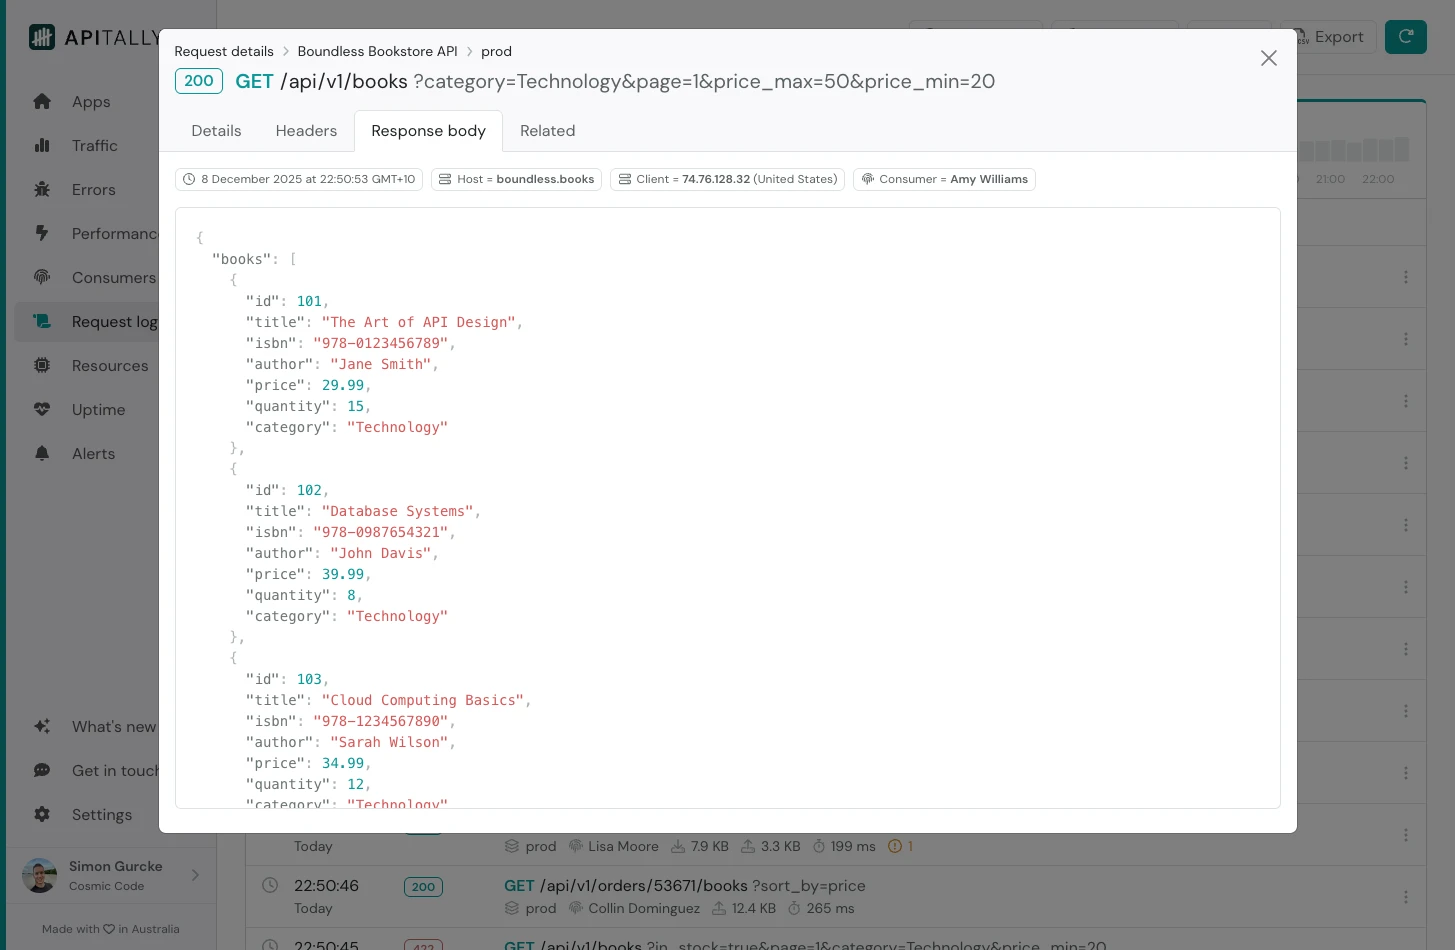The width and height of the screenshot is (1455, 950).
Task: Select the Performance lightning bolt icon
Action: [42, 234]
